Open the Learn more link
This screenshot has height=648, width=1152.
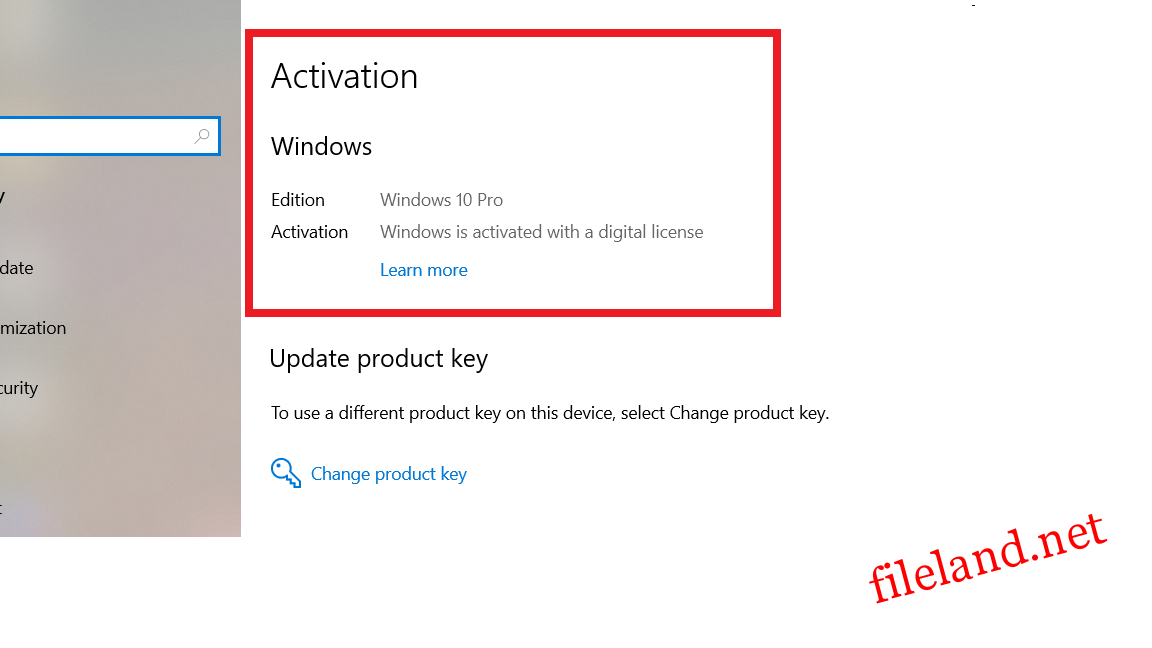(x=423, y=270)
